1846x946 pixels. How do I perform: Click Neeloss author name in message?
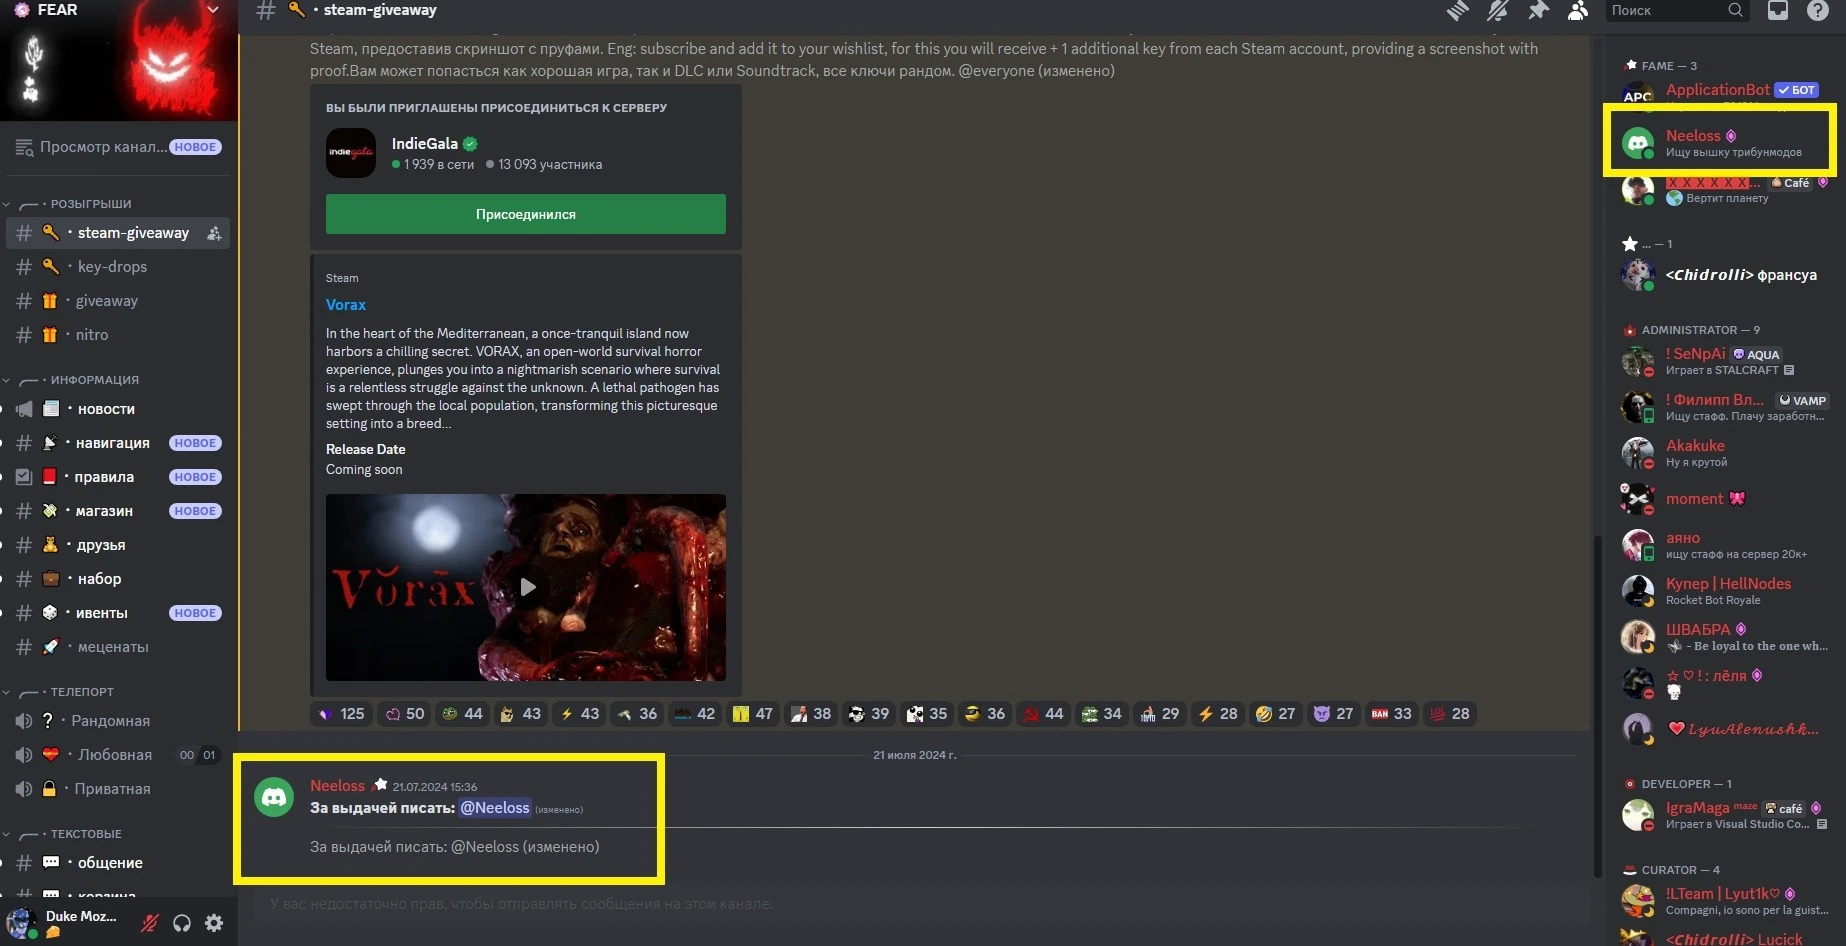coord(337,786)
